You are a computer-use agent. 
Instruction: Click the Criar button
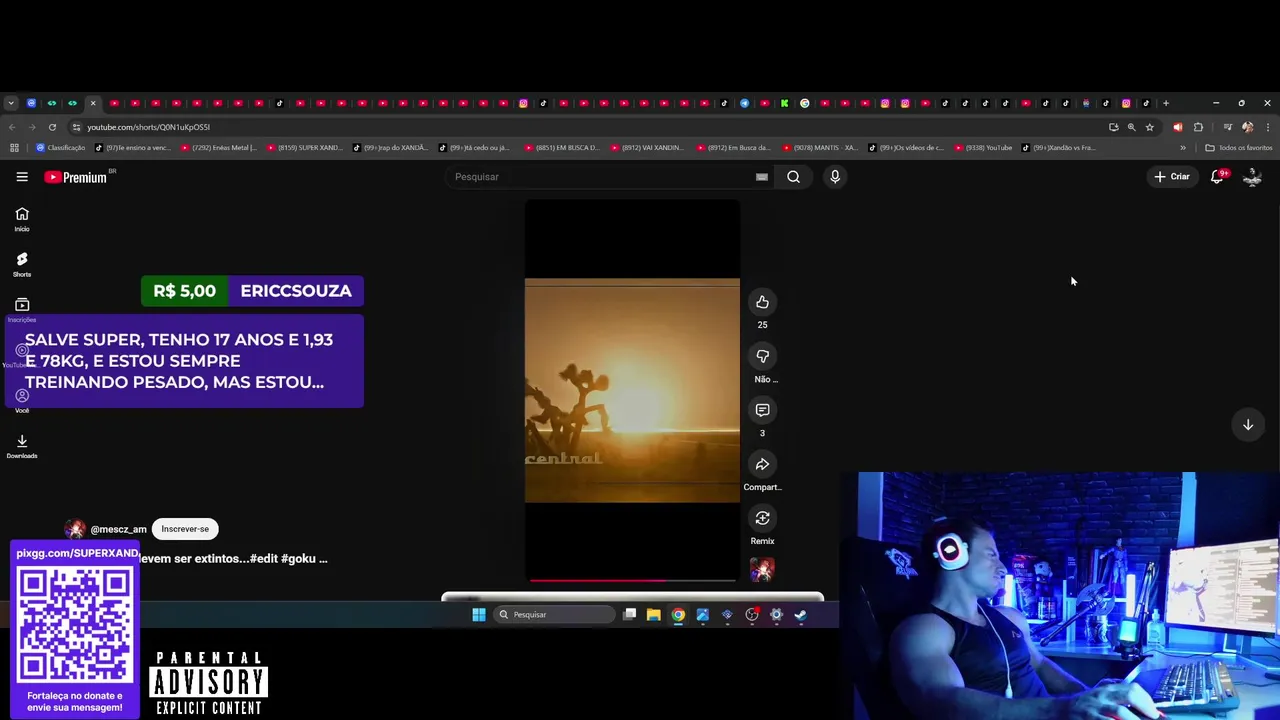pos(1171,177)
